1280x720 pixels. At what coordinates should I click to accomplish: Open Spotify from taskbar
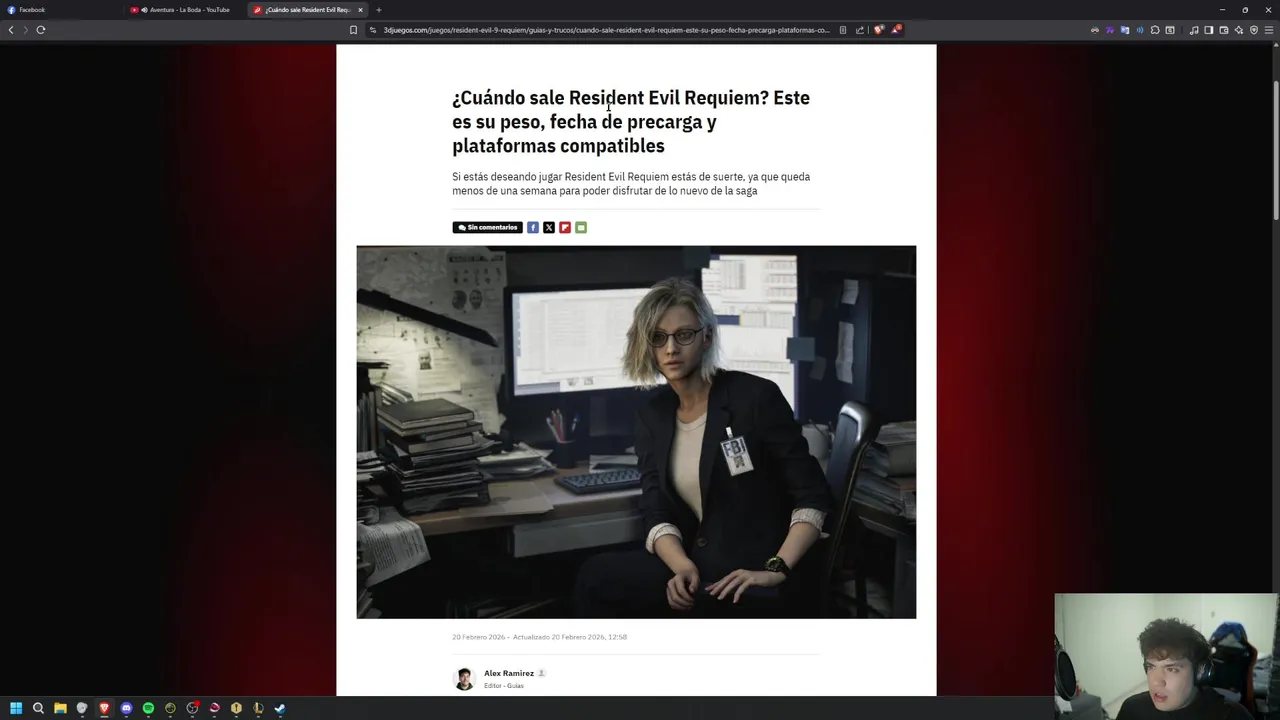pos(148,708)
